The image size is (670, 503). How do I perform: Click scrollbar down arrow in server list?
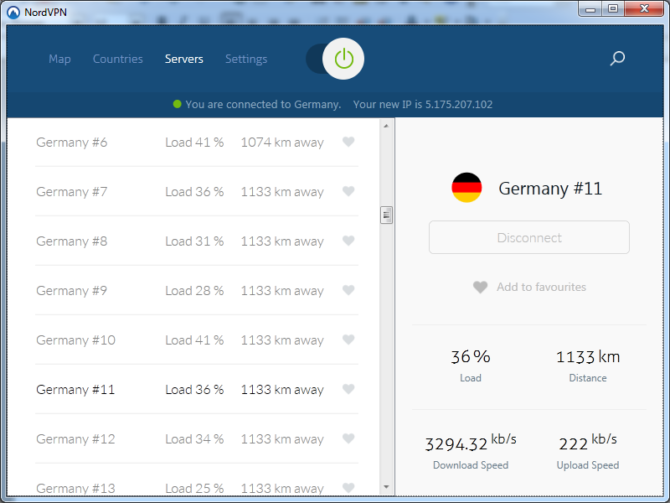coord(386,487)
